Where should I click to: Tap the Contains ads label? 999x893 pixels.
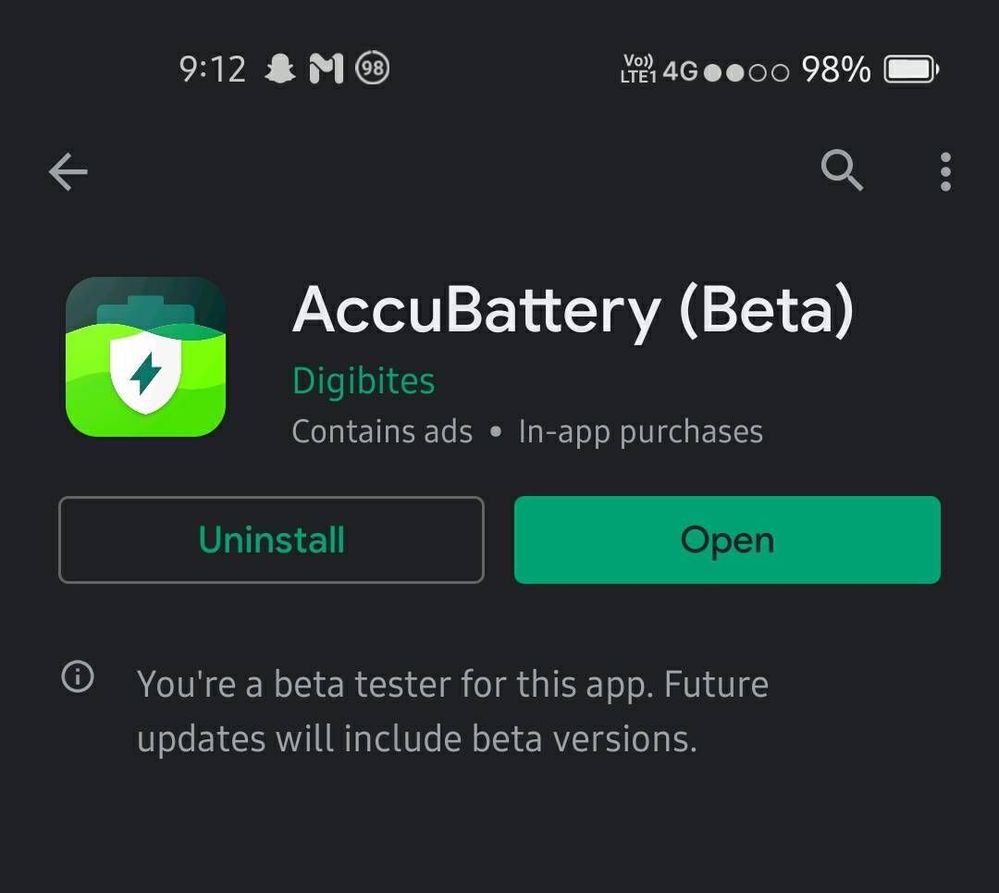click(382, 431)
